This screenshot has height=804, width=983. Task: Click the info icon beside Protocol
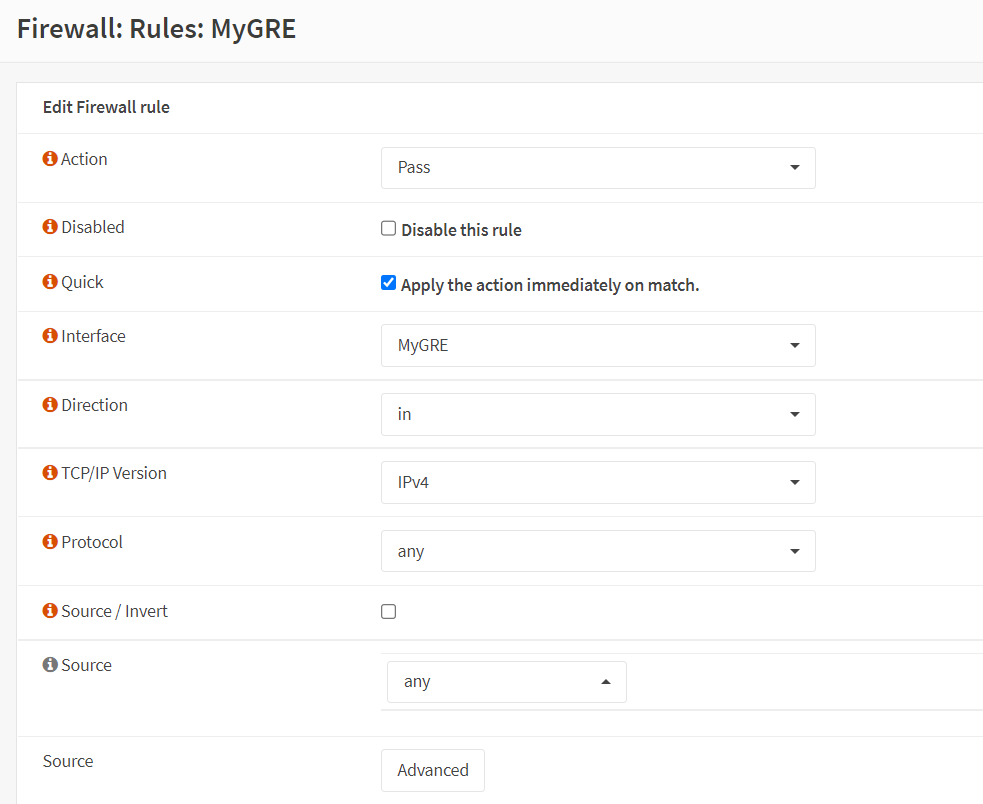(x=50, y=541)
